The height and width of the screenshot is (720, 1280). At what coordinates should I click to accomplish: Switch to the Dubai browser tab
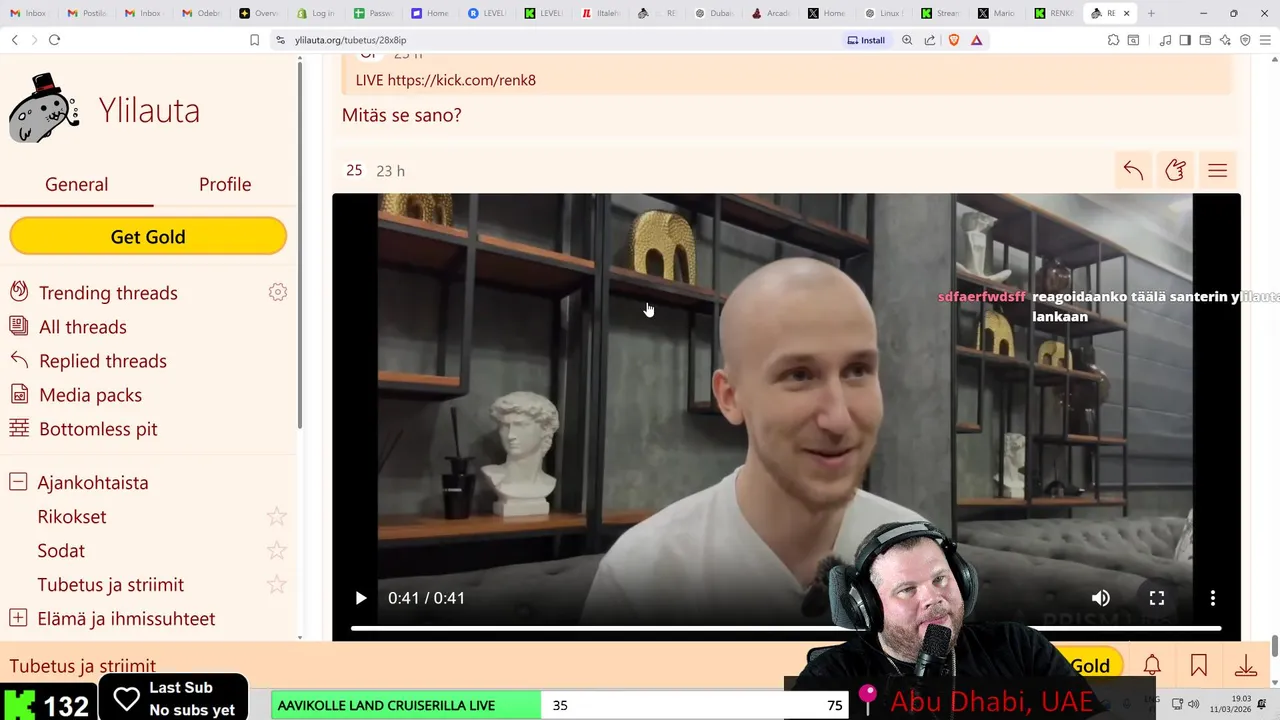(714, 13)
